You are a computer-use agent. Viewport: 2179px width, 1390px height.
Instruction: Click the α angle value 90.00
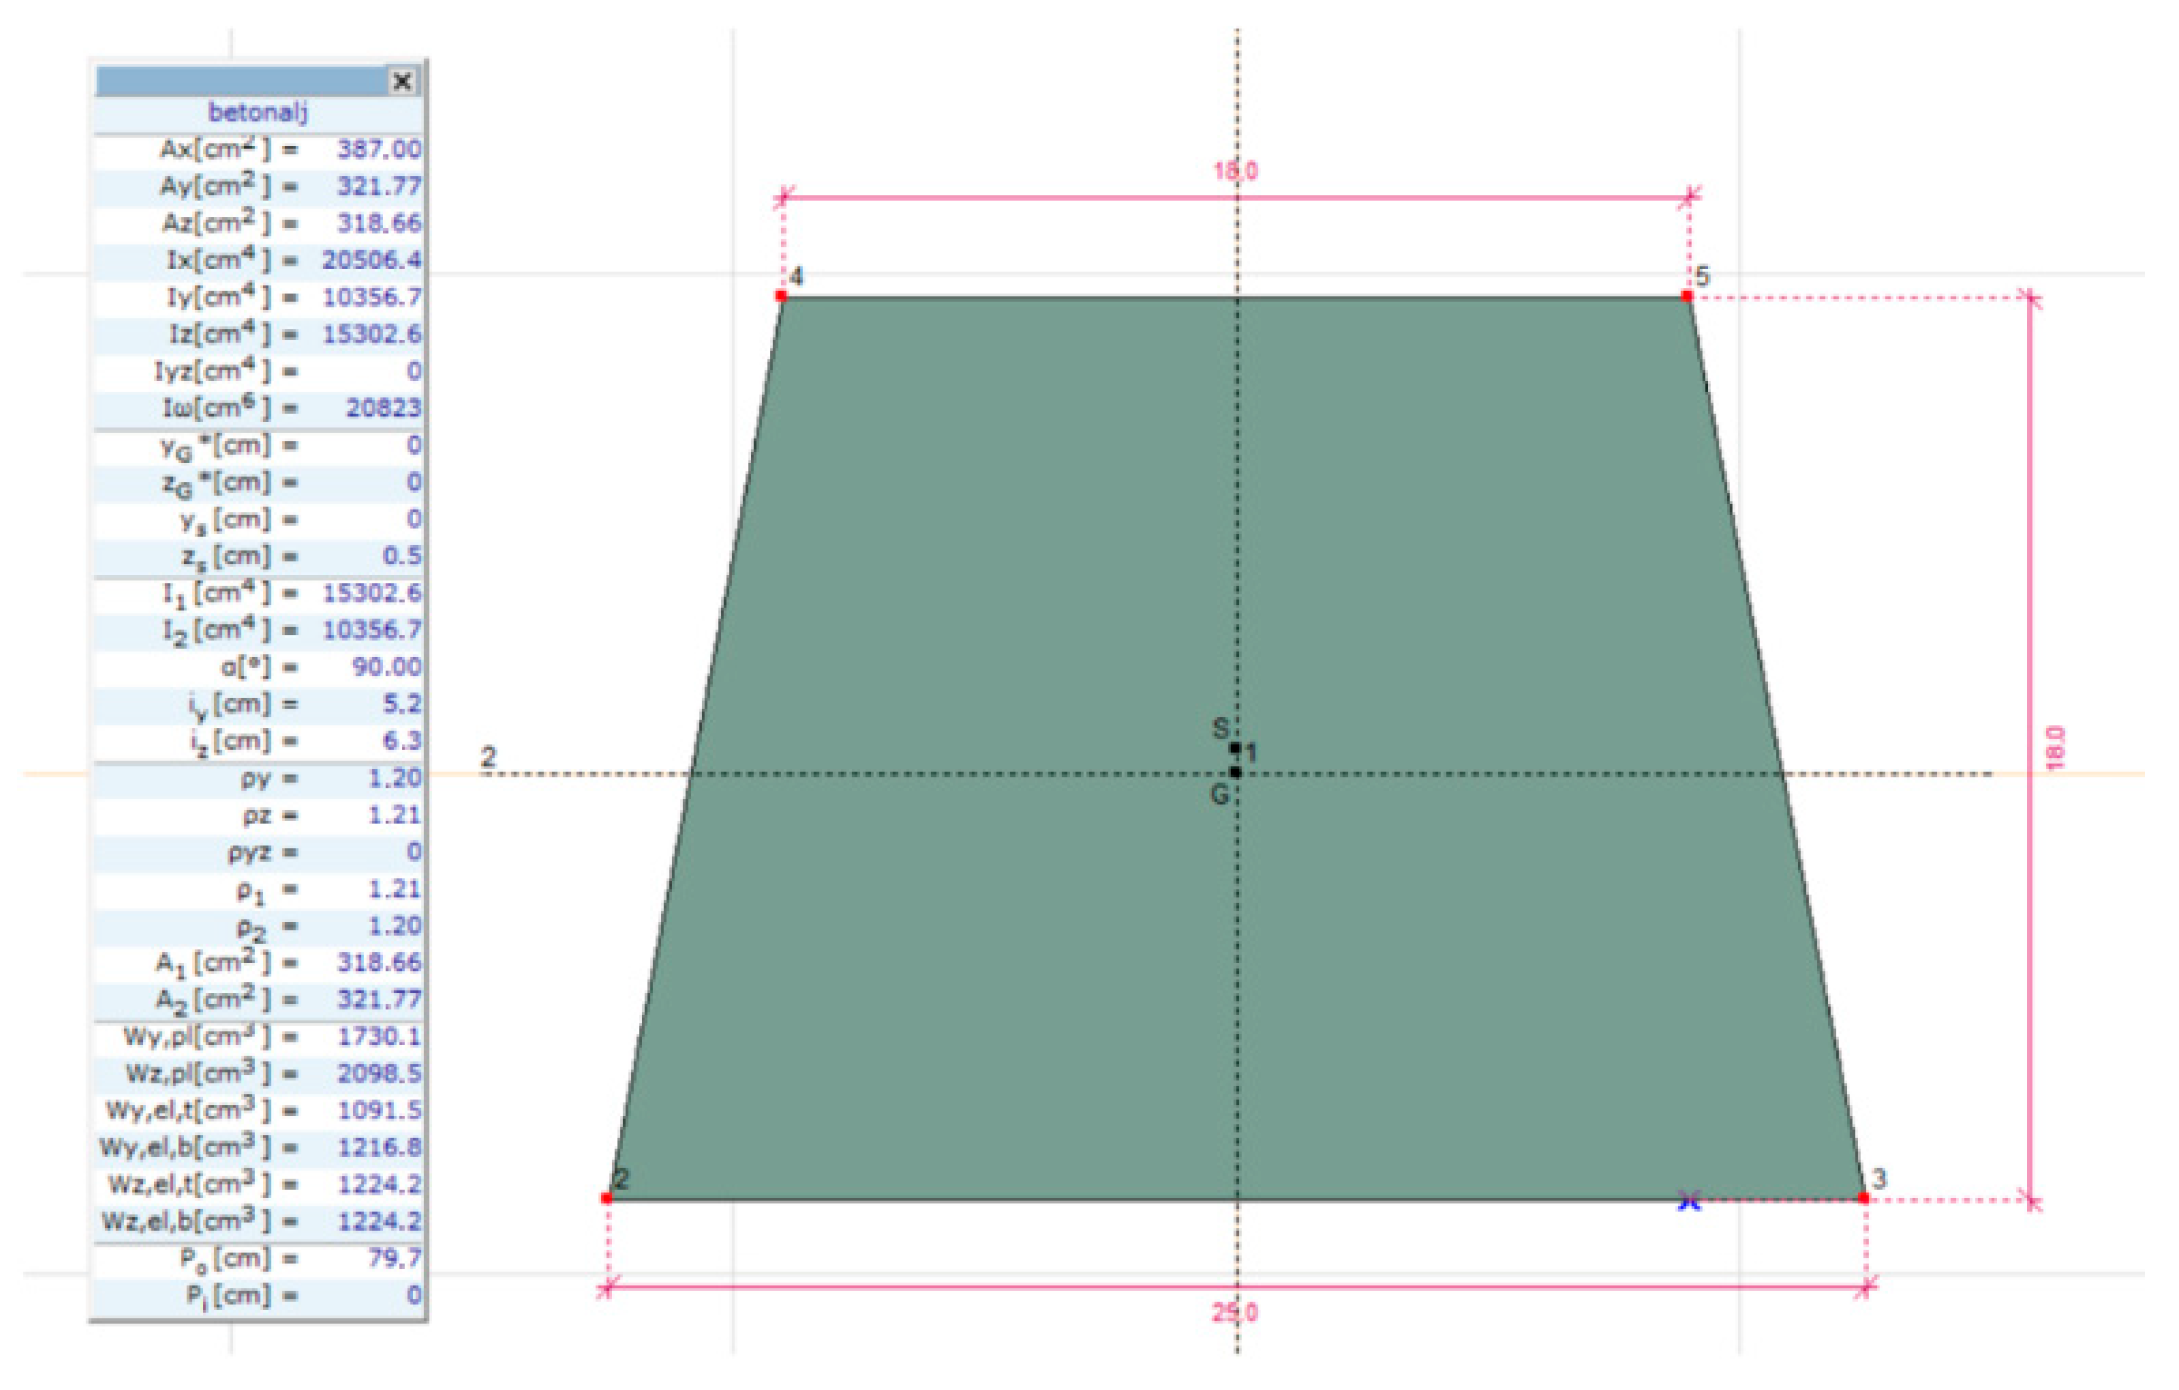pyautogui.click(x=386, y=667)
